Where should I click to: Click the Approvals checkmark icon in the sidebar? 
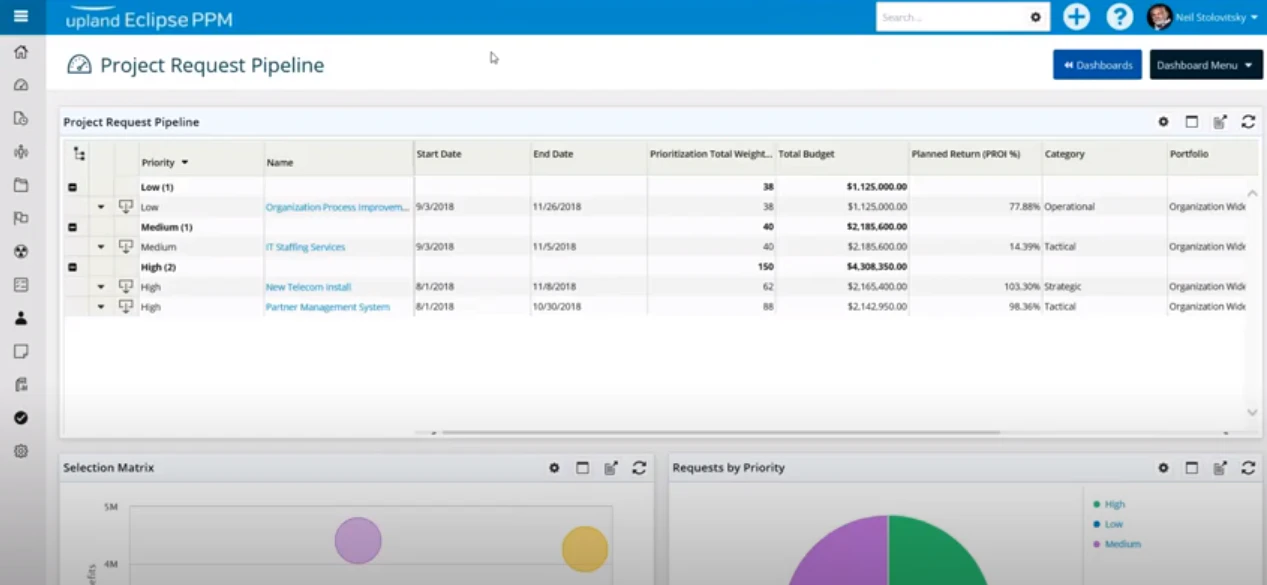click(21, 418)
